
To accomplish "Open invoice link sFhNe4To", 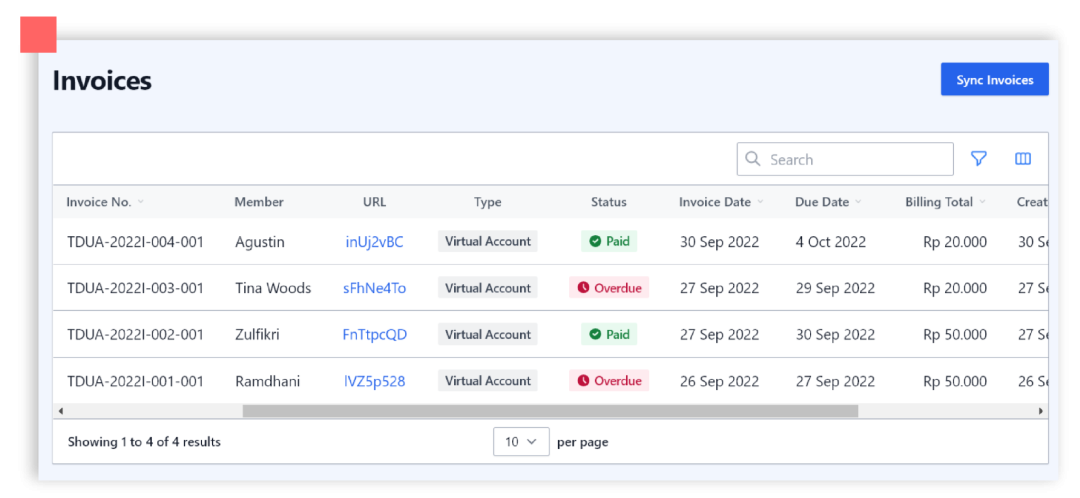I will (x=374, y=288).
